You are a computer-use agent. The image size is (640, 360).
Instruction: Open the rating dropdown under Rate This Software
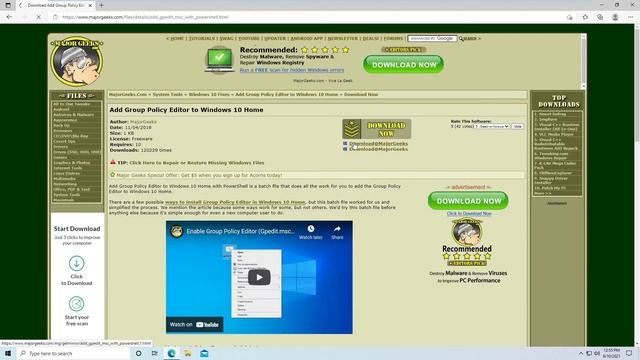point(493,127)
